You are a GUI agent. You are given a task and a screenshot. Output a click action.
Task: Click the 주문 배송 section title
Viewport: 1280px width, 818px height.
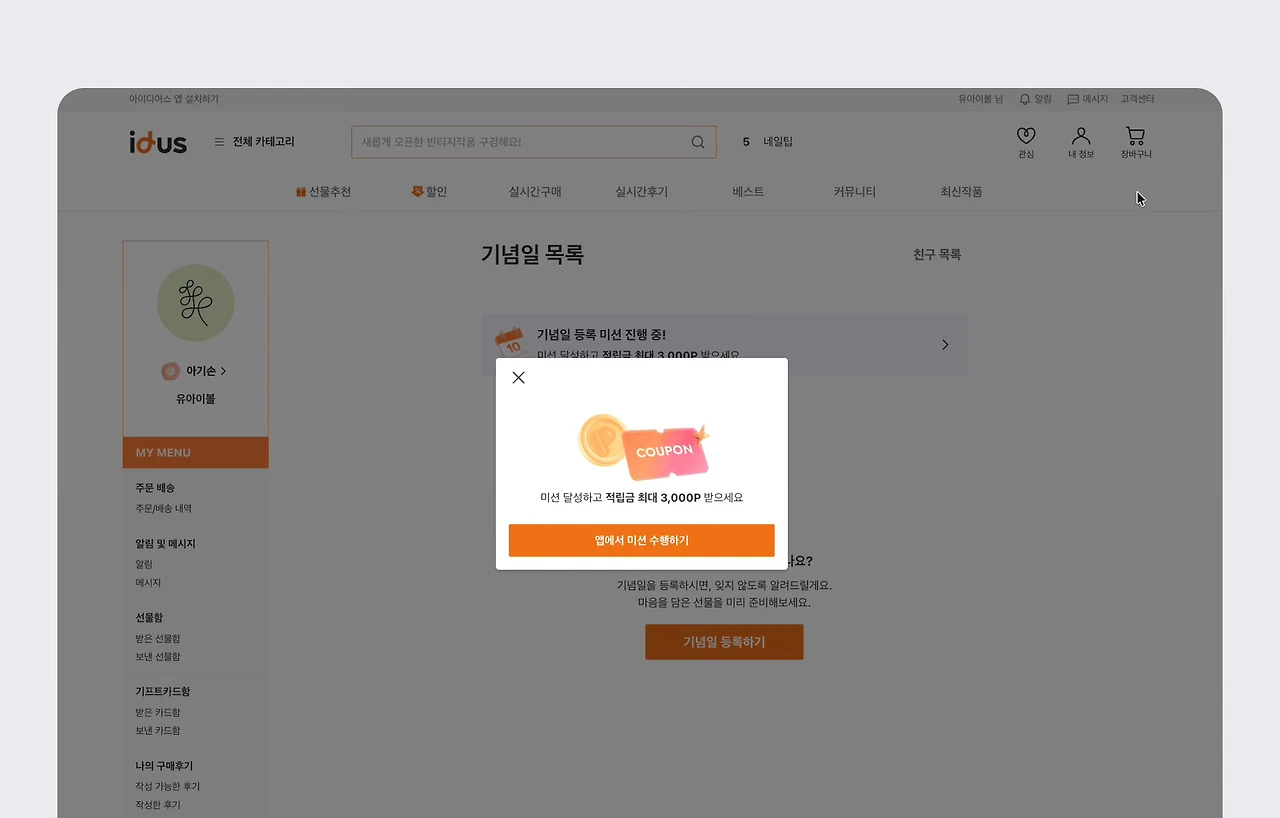[155, 488]
